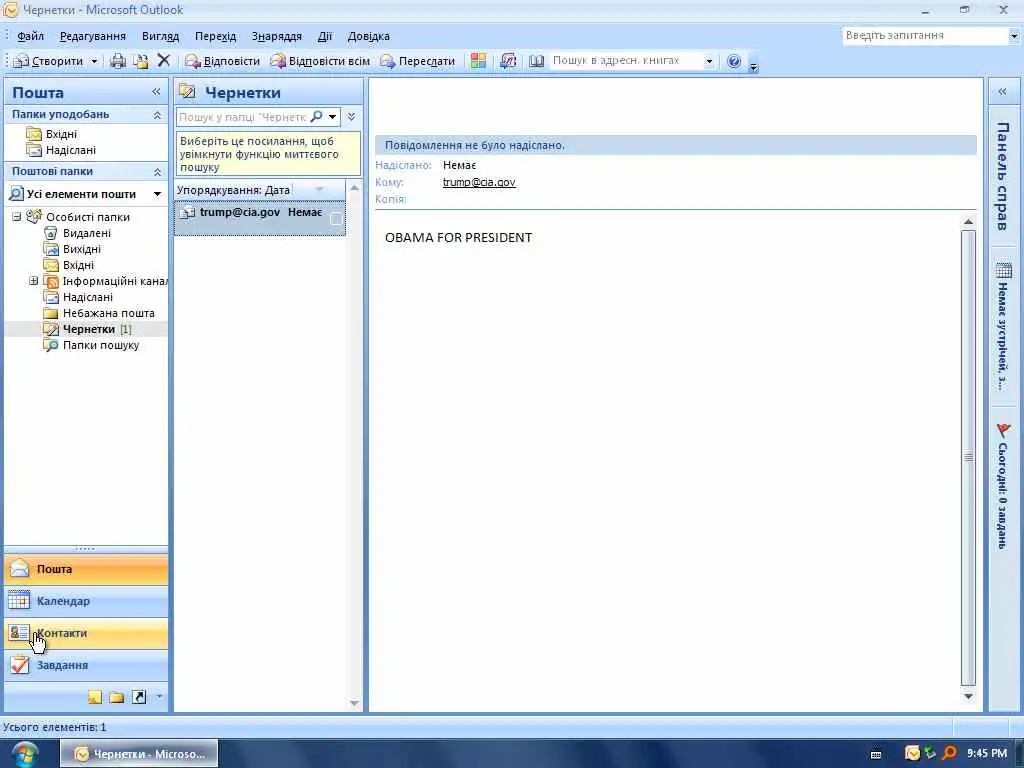This screenshot has height=768, width=1024.
Task: Click the Відповісти reply button
Action: (x=222, y=61)
